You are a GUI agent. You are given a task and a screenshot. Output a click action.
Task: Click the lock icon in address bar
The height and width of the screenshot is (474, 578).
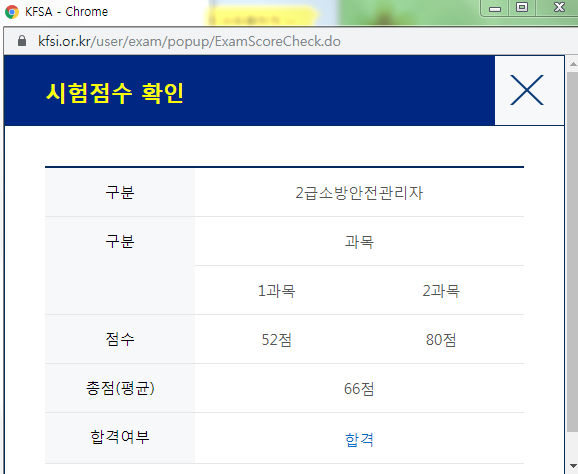[22, 41]
